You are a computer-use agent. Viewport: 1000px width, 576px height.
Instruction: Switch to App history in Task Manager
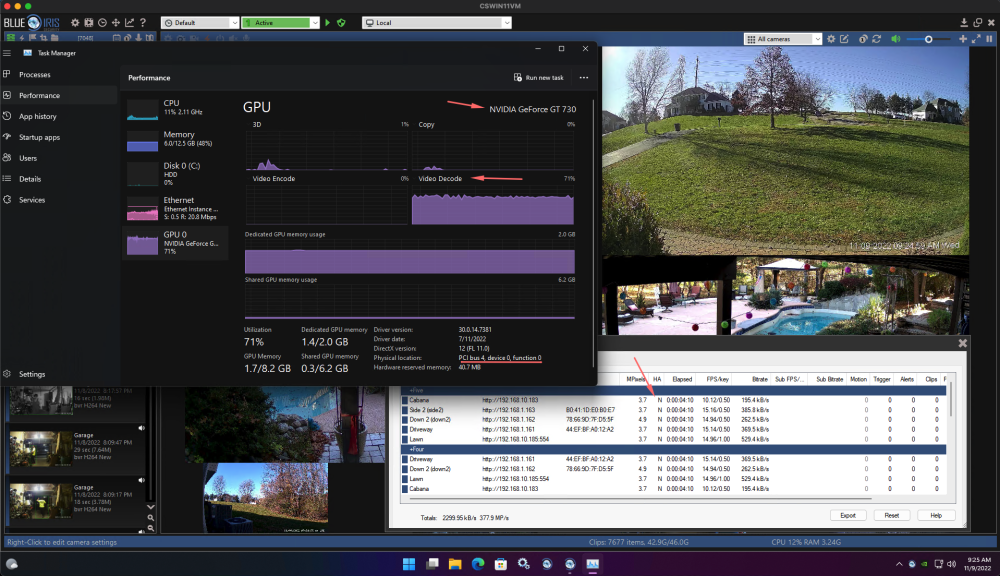[38, 116]
